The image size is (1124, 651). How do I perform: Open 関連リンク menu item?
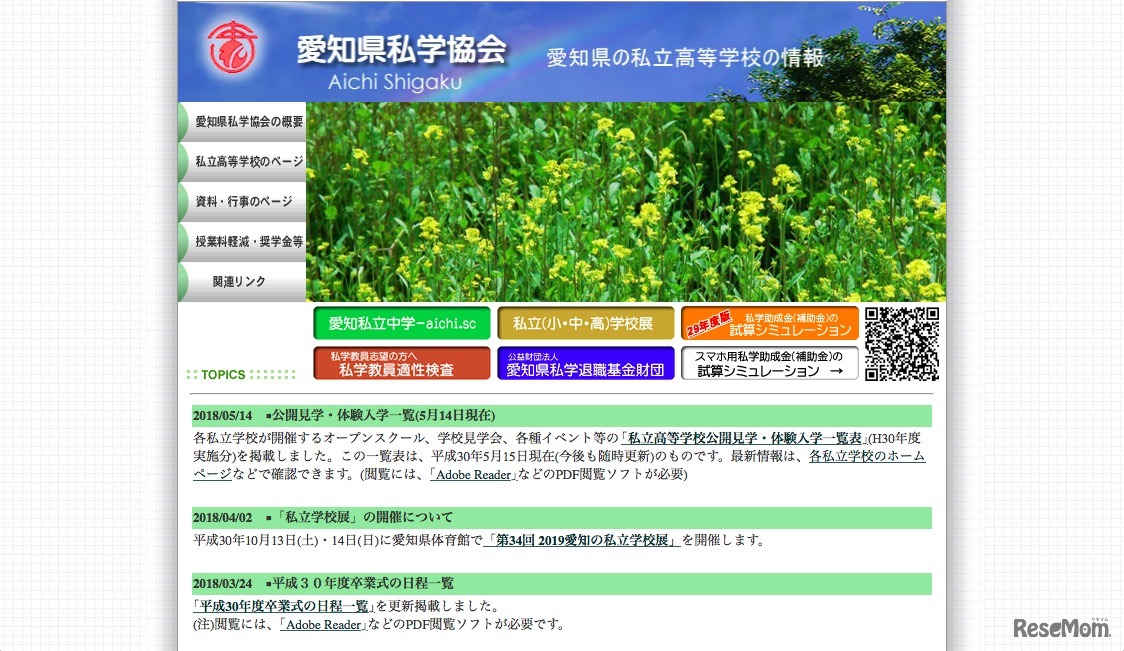tap(242, 282)
